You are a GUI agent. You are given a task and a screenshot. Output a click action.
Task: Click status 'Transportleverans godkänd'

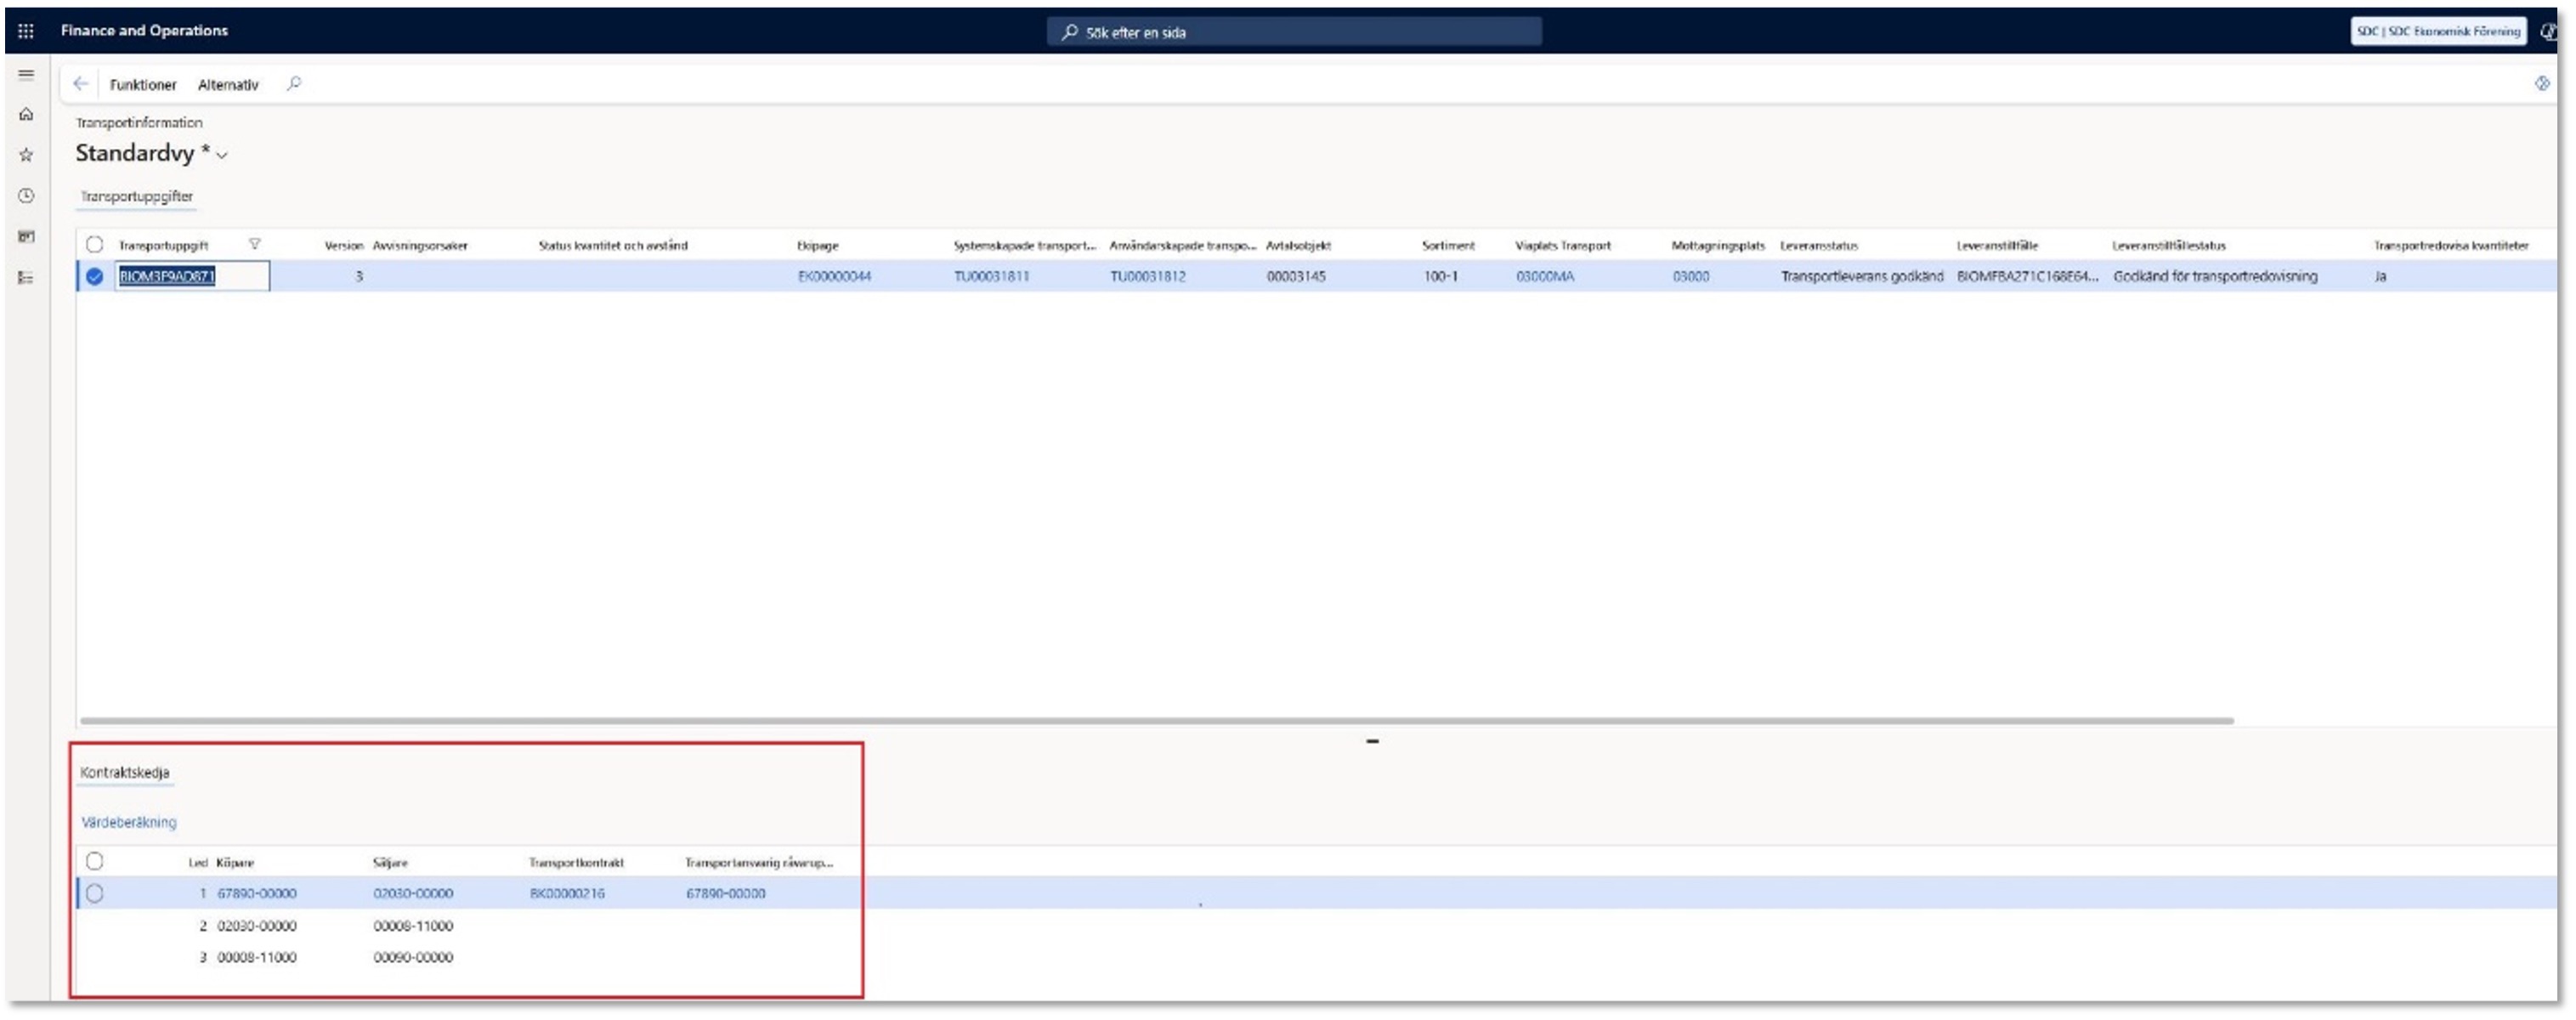(x=1862, y=277)
